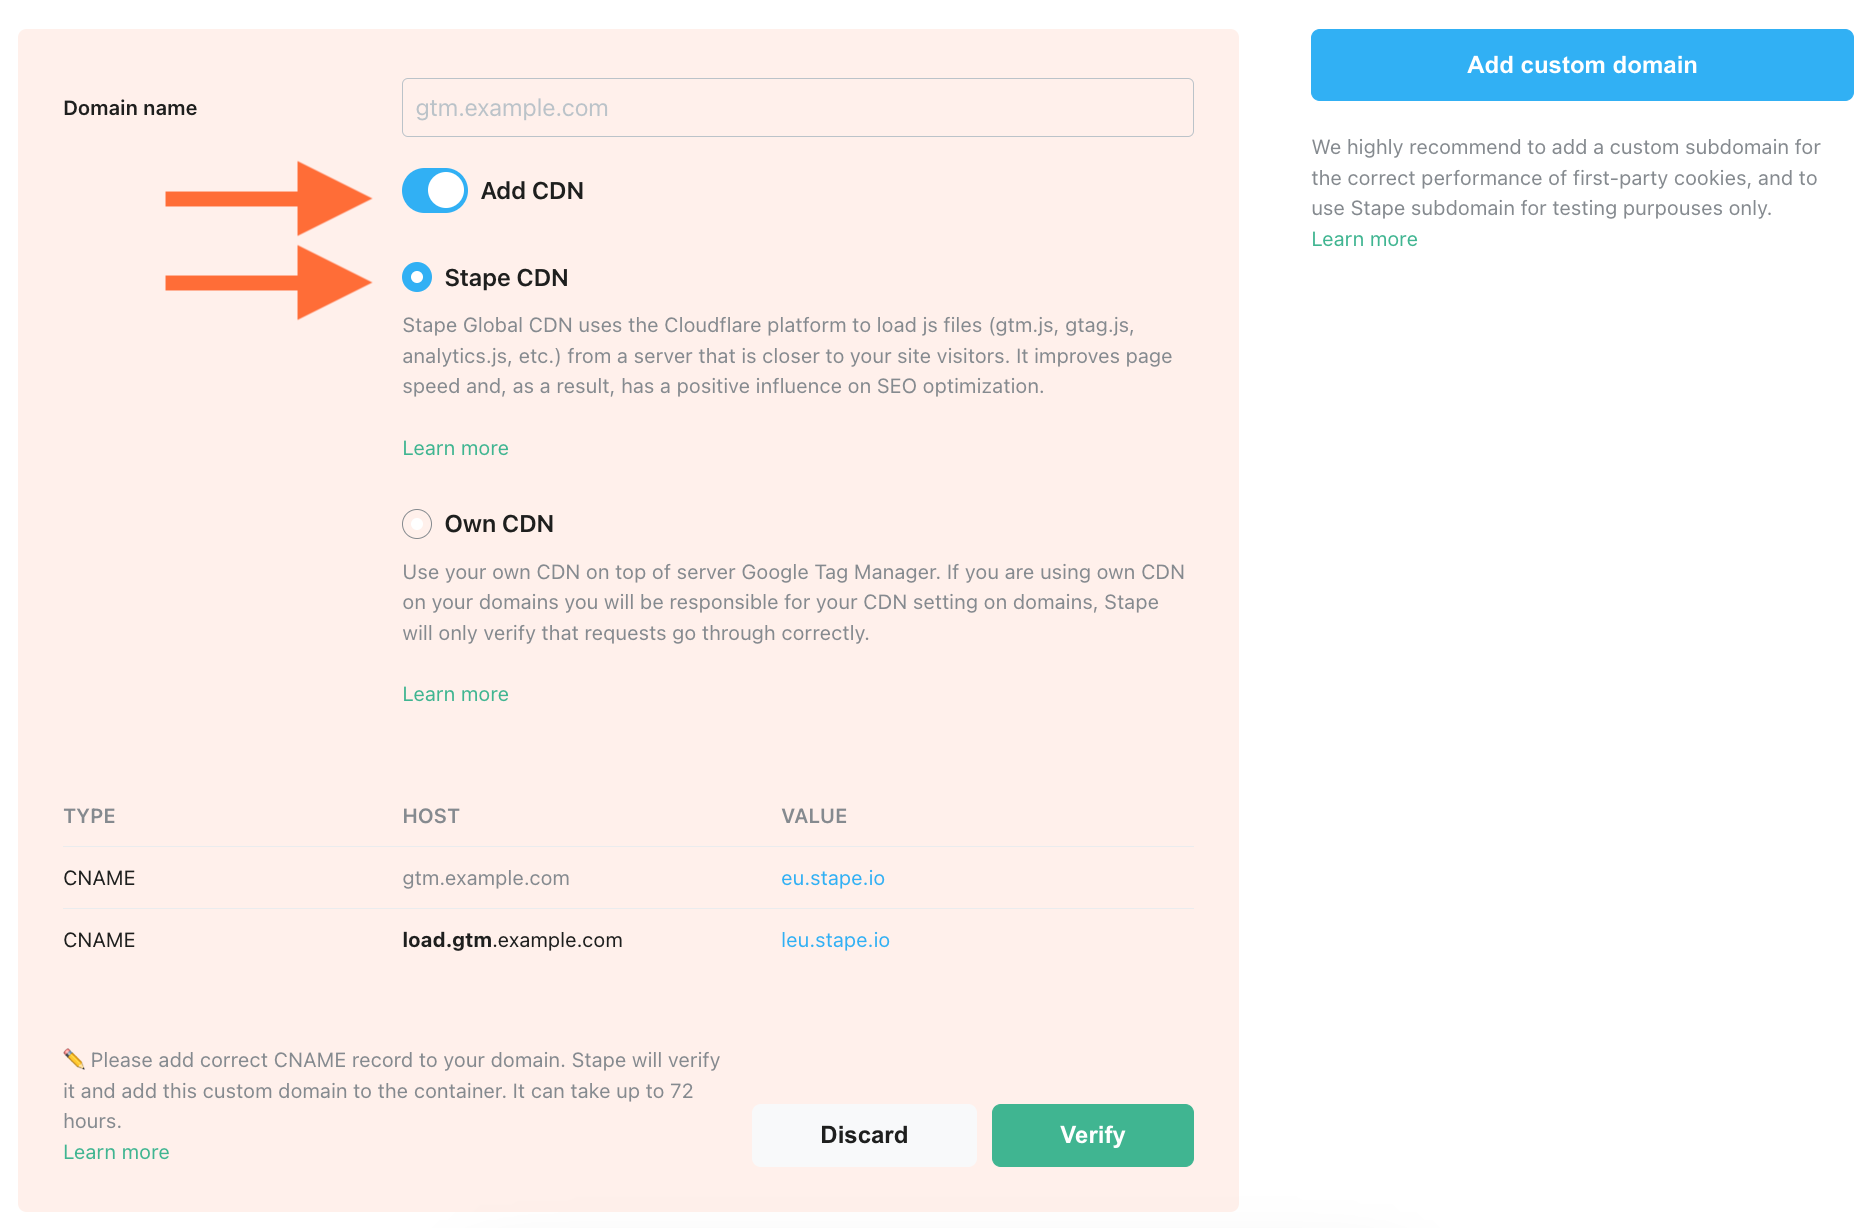Open Learn more under the CNAME record note
The height and width of the screenshot is (1228, 1872).
click(116, 1152)
